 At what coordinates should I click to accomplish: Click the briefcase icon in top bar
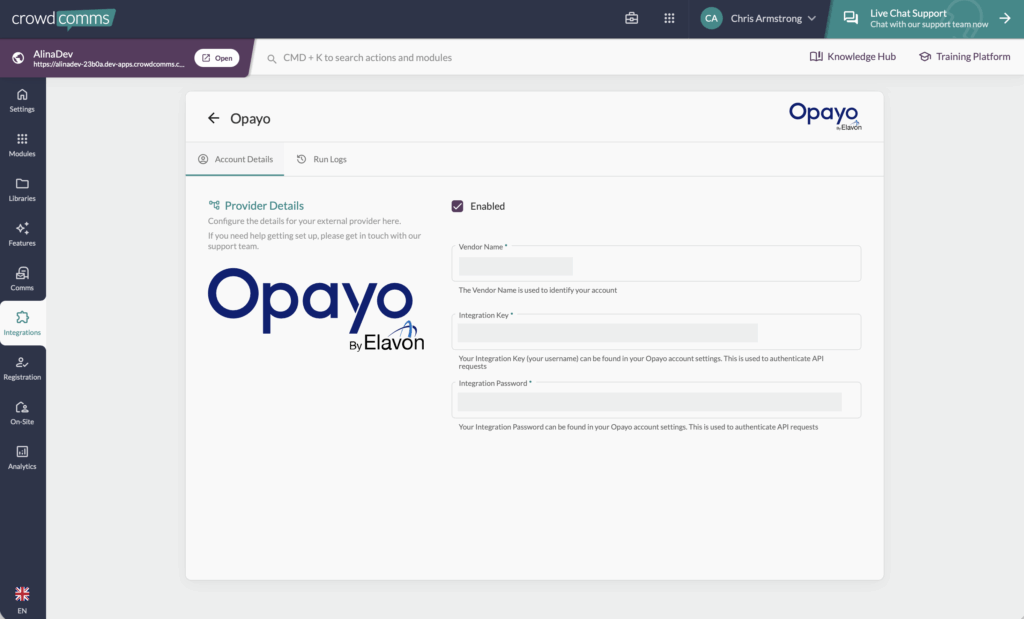point(632,18)
